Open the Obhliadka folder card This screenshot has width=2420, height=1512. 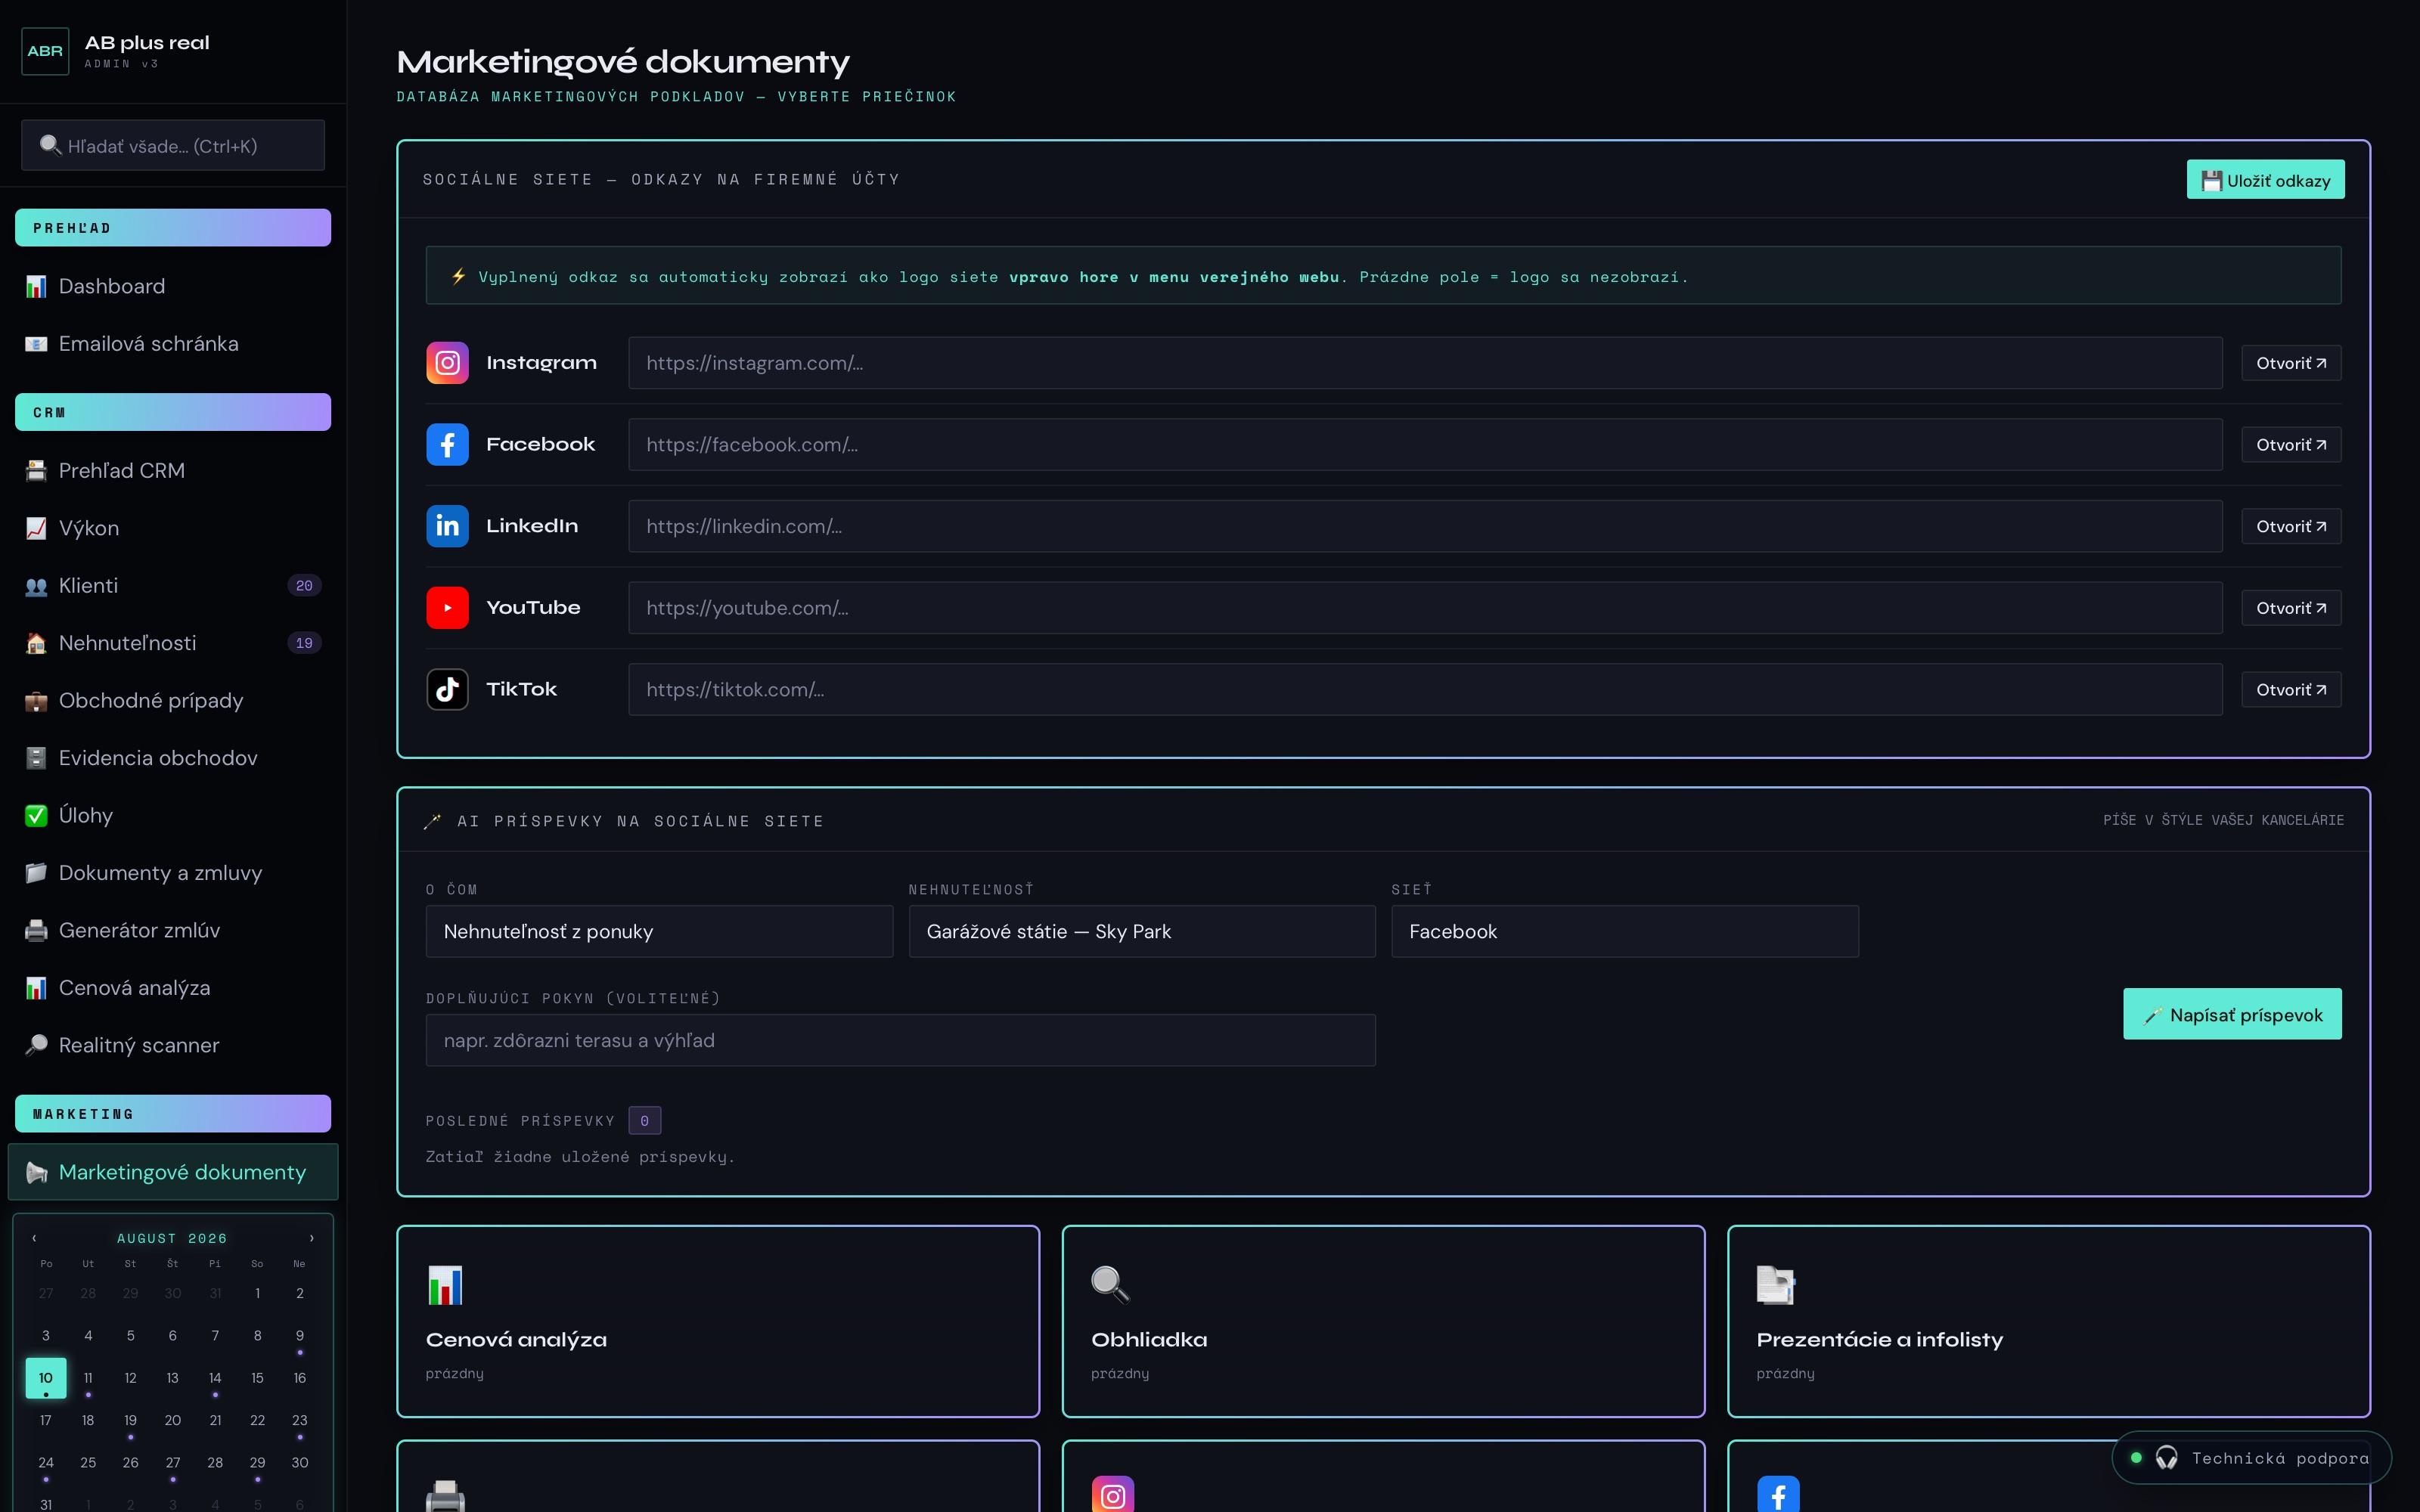pos(1383,1321)
